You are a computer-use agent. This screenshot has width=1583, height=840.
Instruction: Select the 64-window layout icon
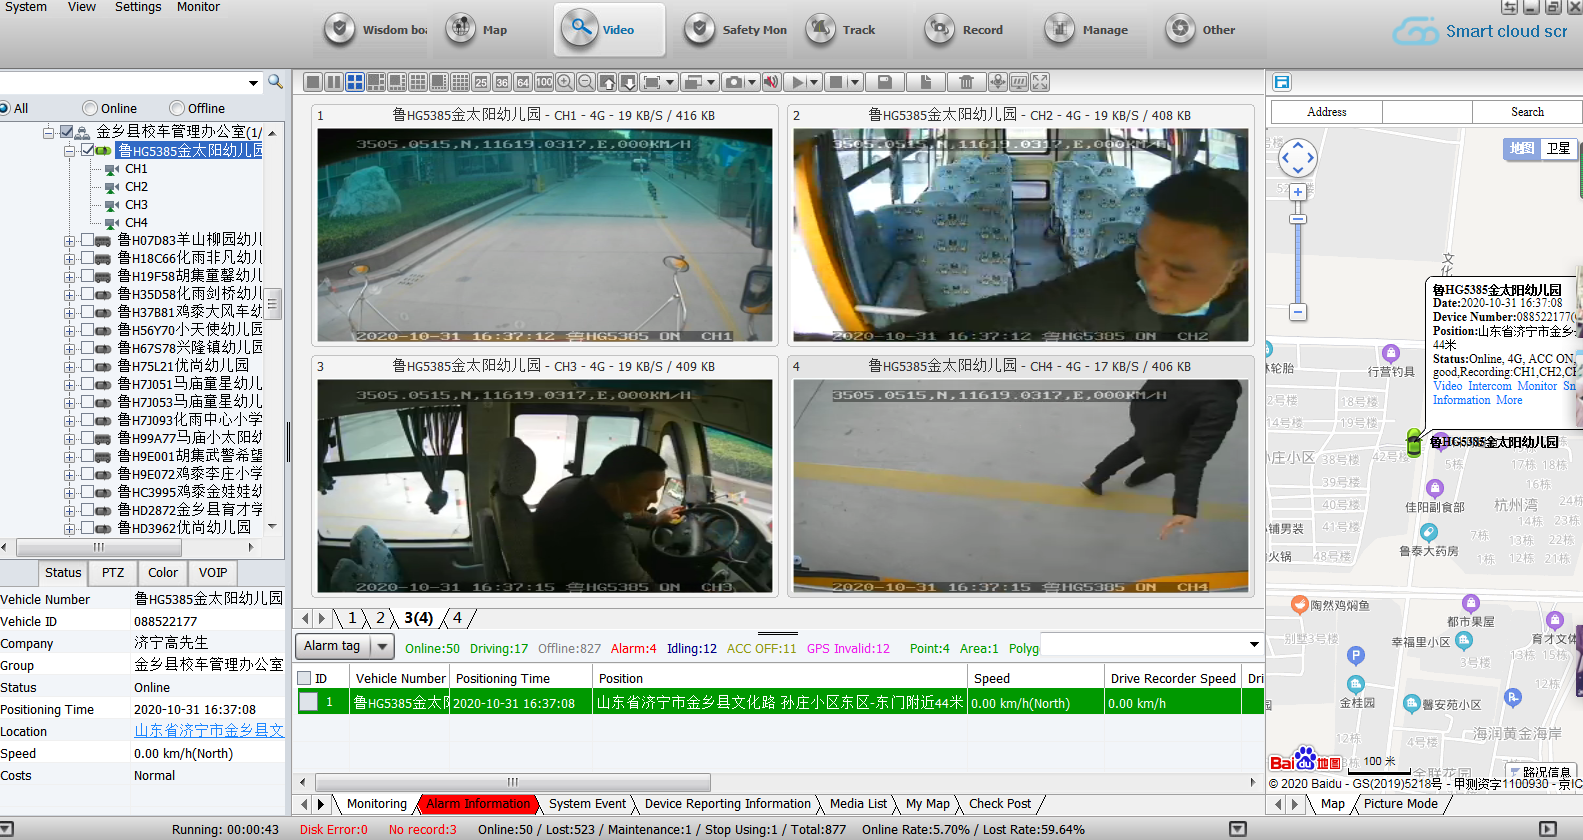523,82
